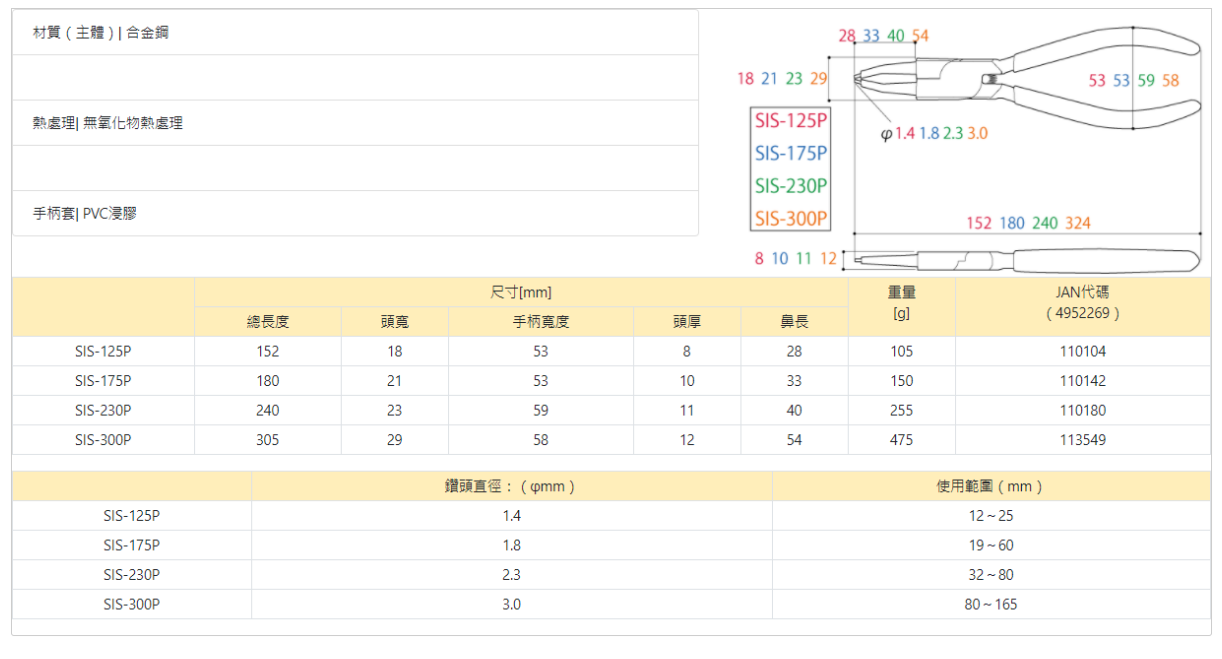This screenshot has height=659, width=1222.
Task: Click the φ diameter symbol in the diagram
Action: coord(886,134)
